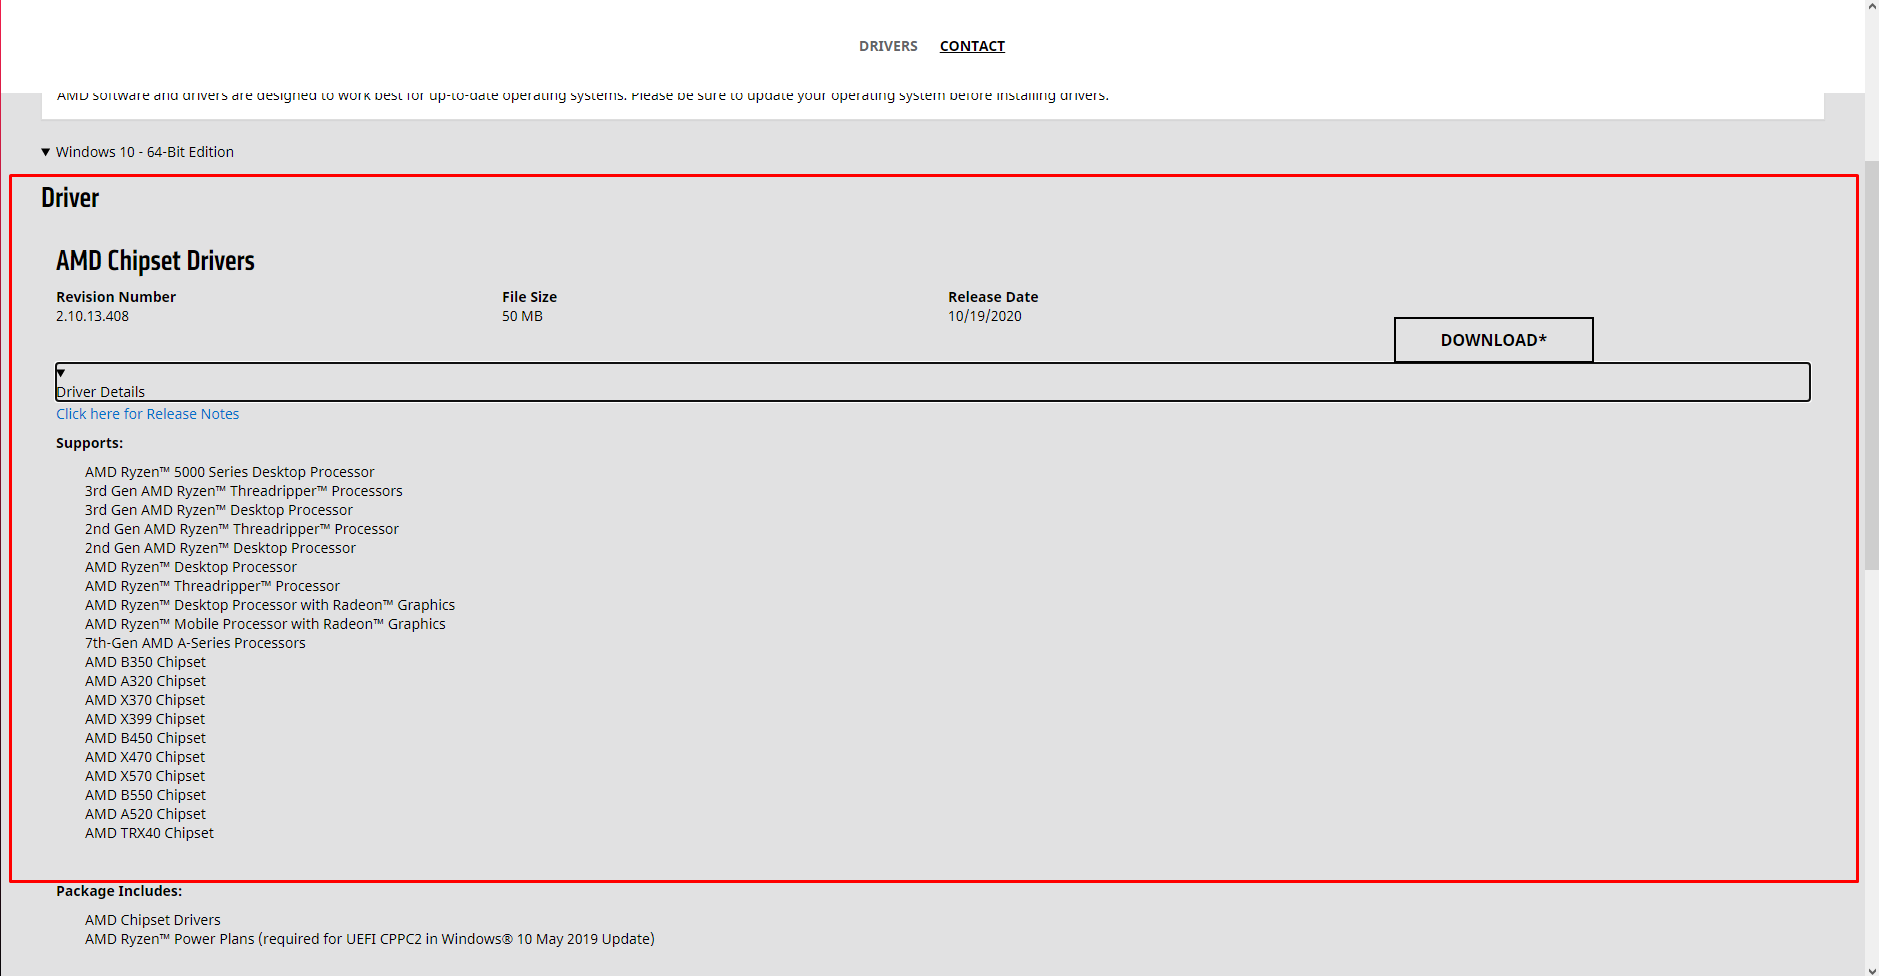Viewport: 1879px width, 976px height.
Task: Click the AMD Ryzen Power Plans line
Action: click(370, 939)
